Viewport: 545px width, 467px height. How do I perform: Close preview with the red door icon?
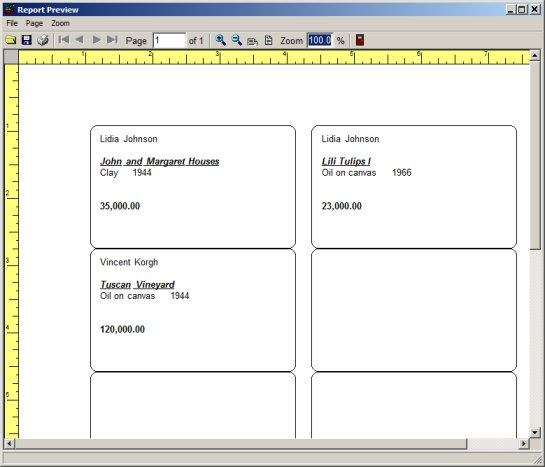360,40
